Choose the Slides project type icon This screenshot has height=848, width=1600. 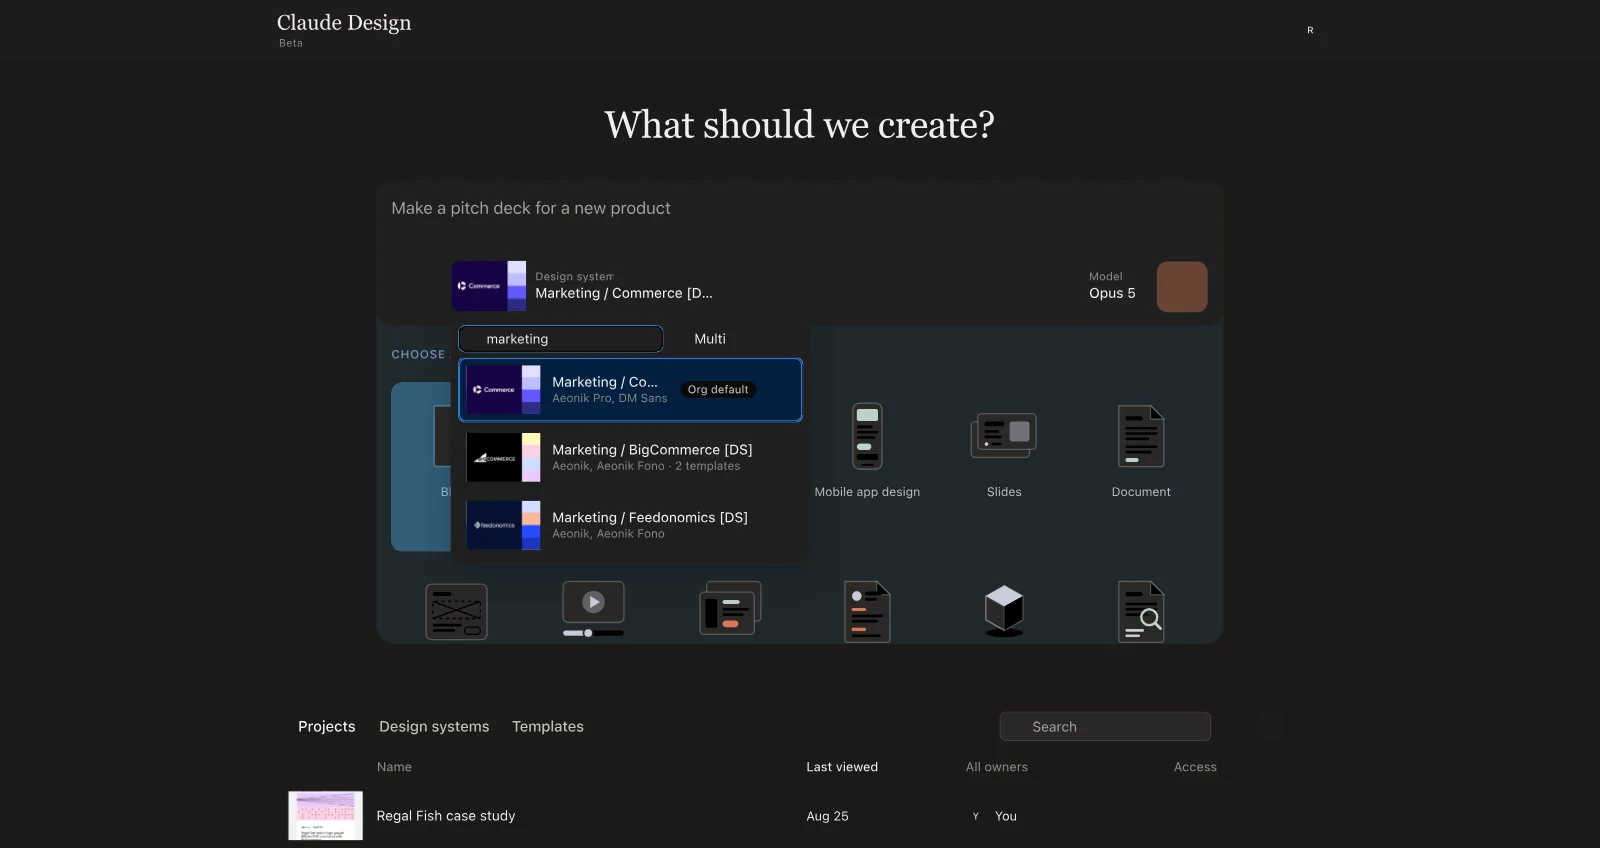[1004, 436]
